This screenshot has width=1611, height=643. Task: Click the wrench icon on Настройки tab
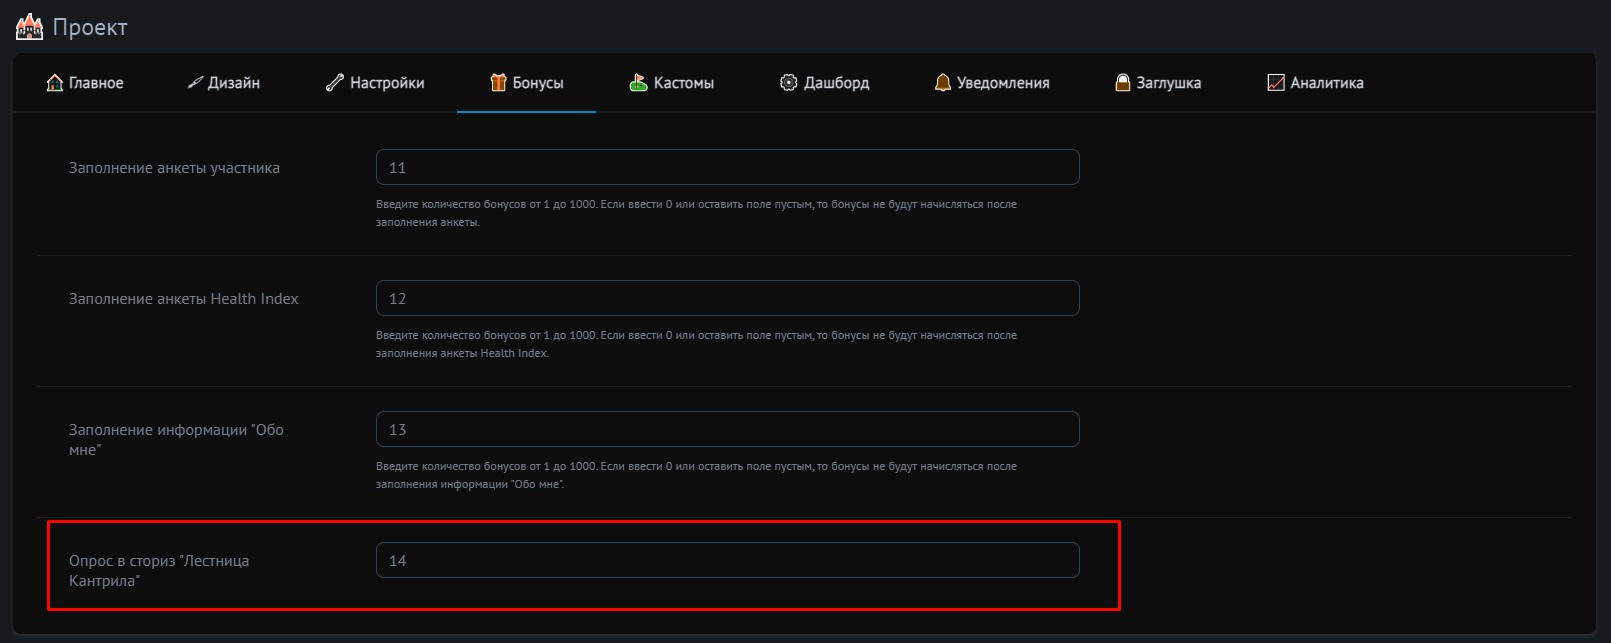pyautogui.click(x=335, y=83)
